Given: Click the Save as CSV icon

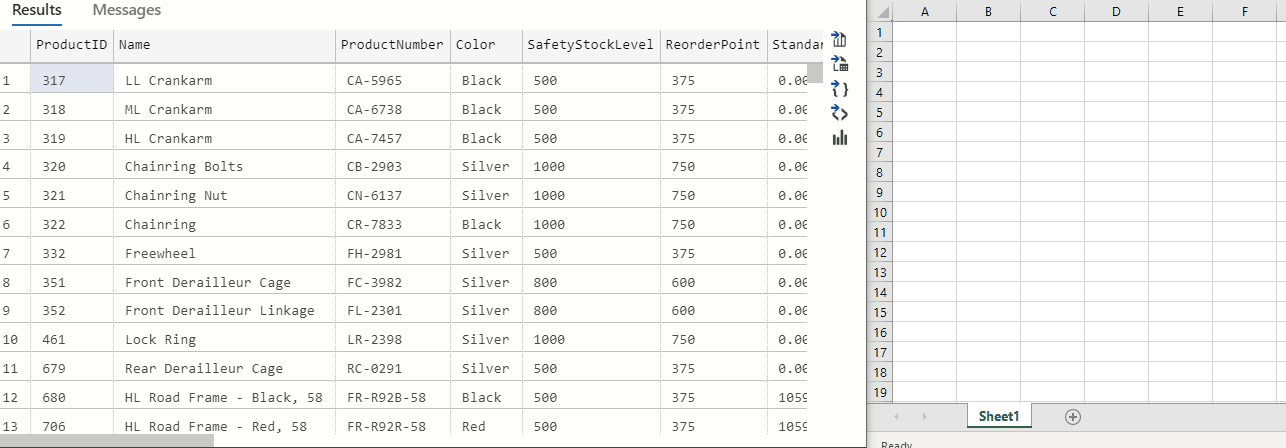Looking at the screenshot, I should click(x=840, y=40).
